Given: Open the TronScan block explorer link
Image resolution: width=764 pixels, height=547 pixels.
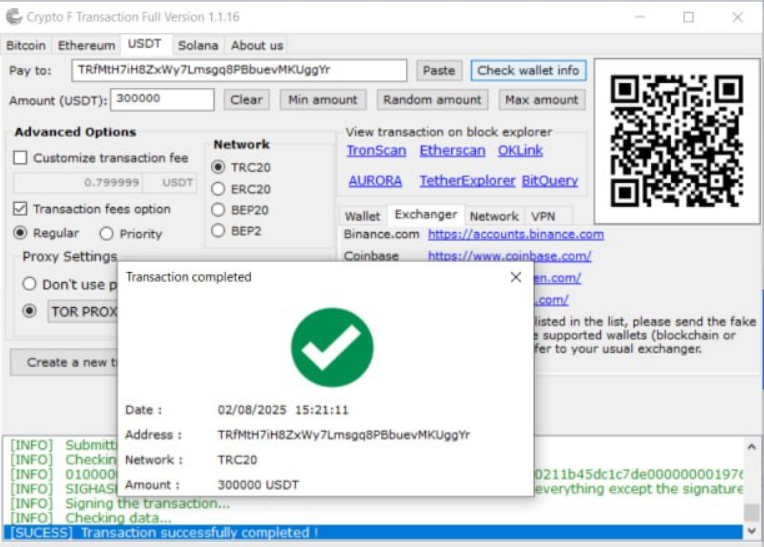Looking at the screenshot, I should coord(376,151).
